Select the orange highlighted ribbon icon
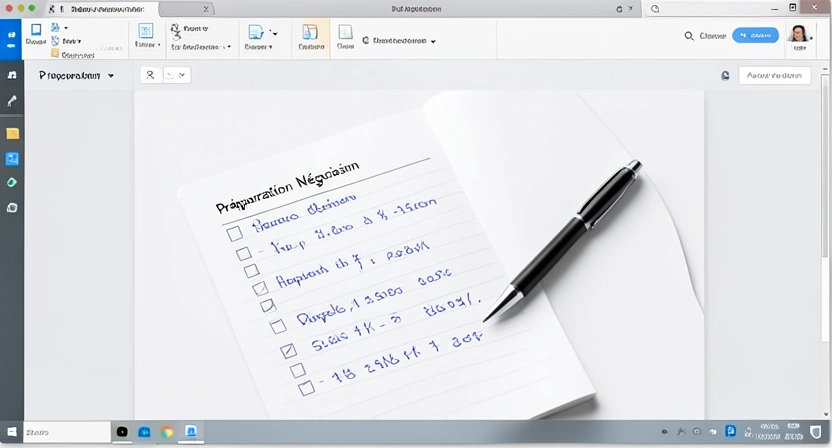 (310, 32)
